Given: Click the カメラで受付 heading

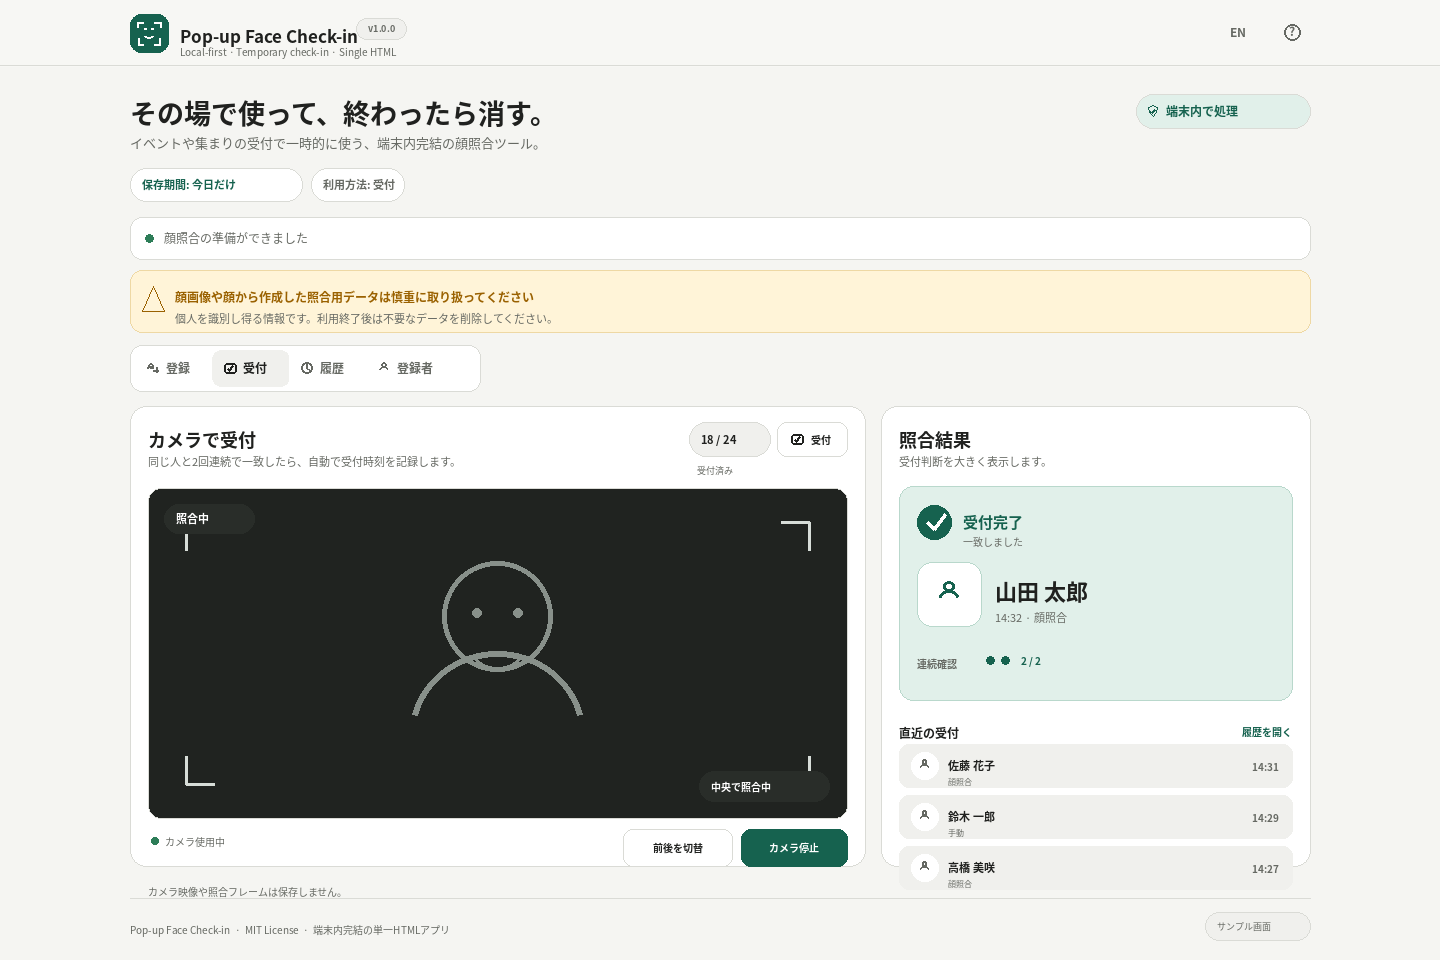Looking at the screenshot, I should 202,440.
